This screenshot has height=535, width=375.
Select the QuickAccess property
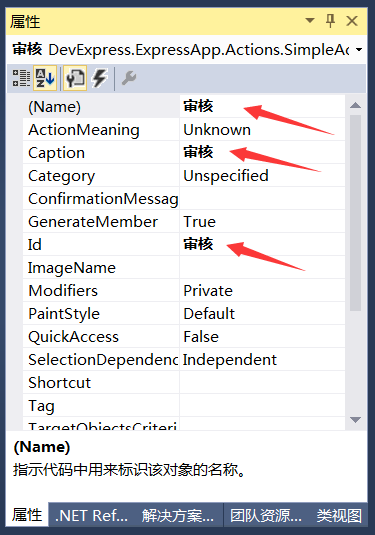101,337
